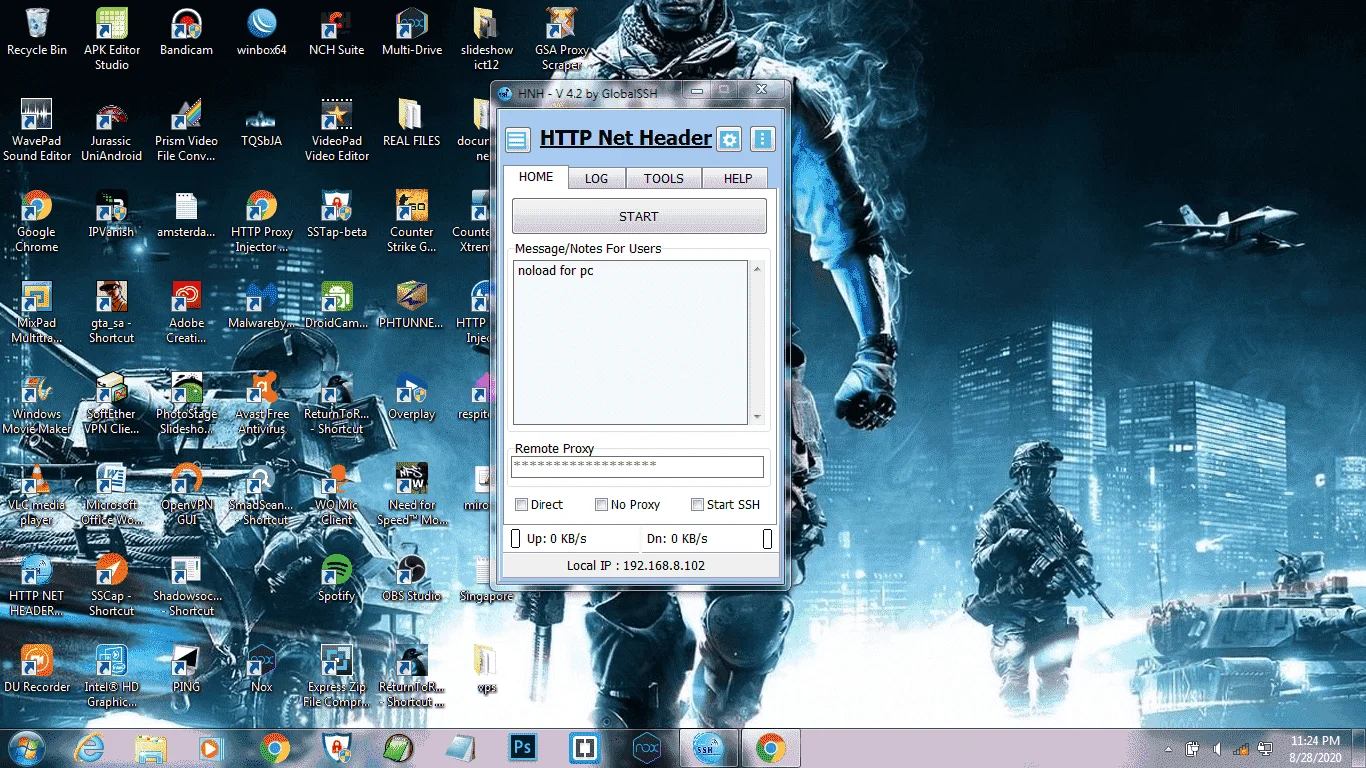Click the PING desktop icon
This screenshot has width=1366, height=768.
pyautogui.click(x=187, y=668)
